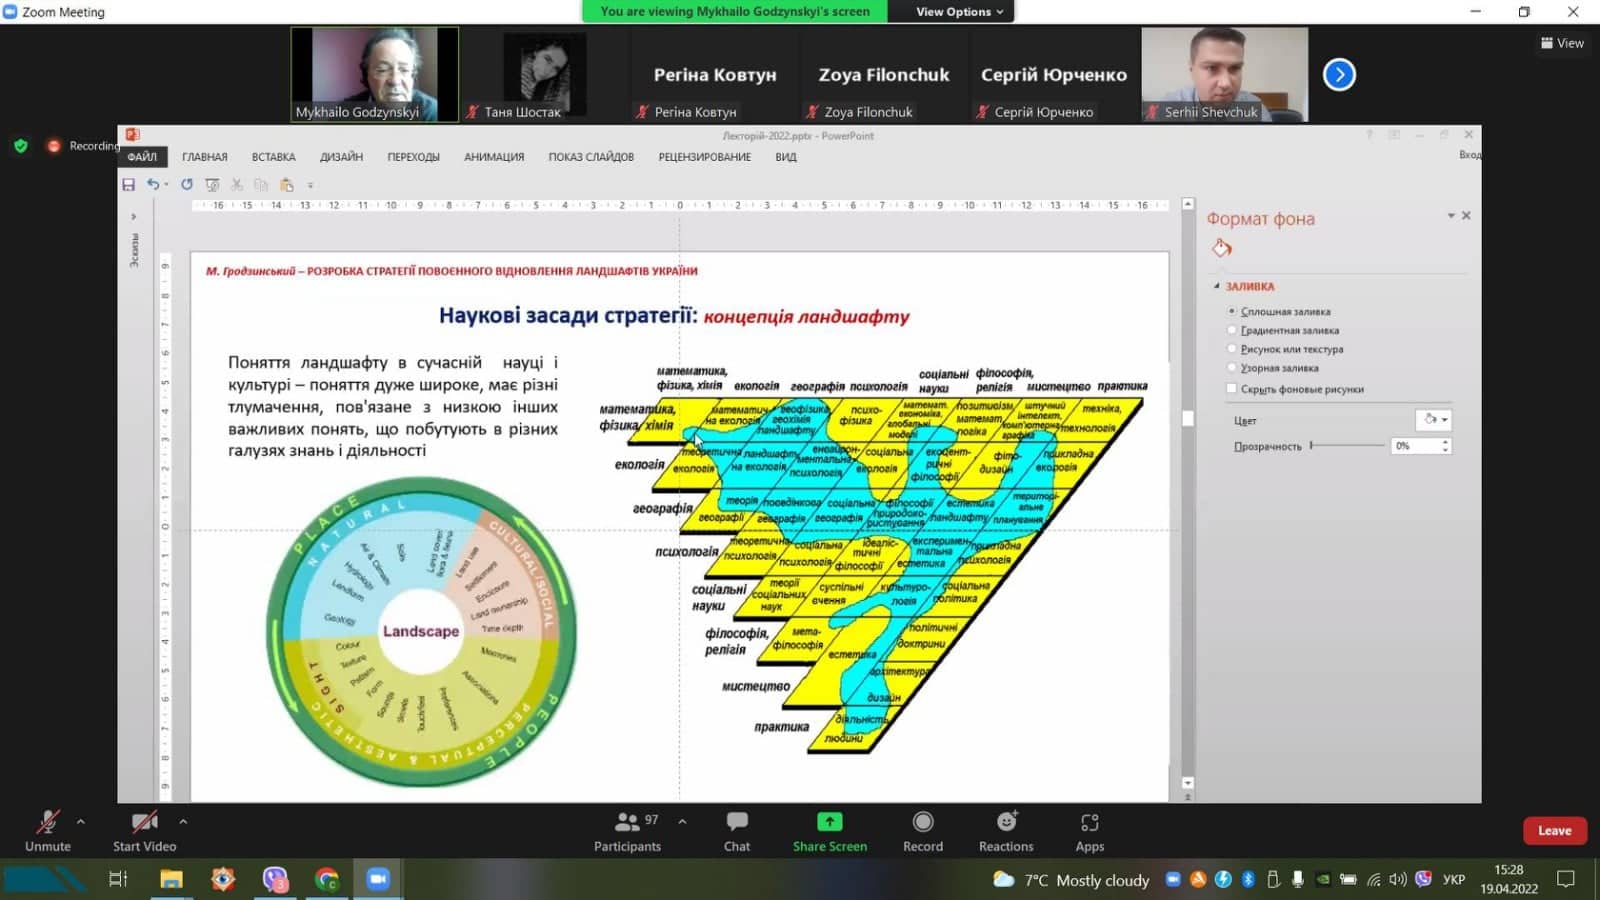The height and width of the screenshot is (900, 1600).
Task: Check Скрыть фоновые рисунки checkbox
Action: [x=1232, y=389]
